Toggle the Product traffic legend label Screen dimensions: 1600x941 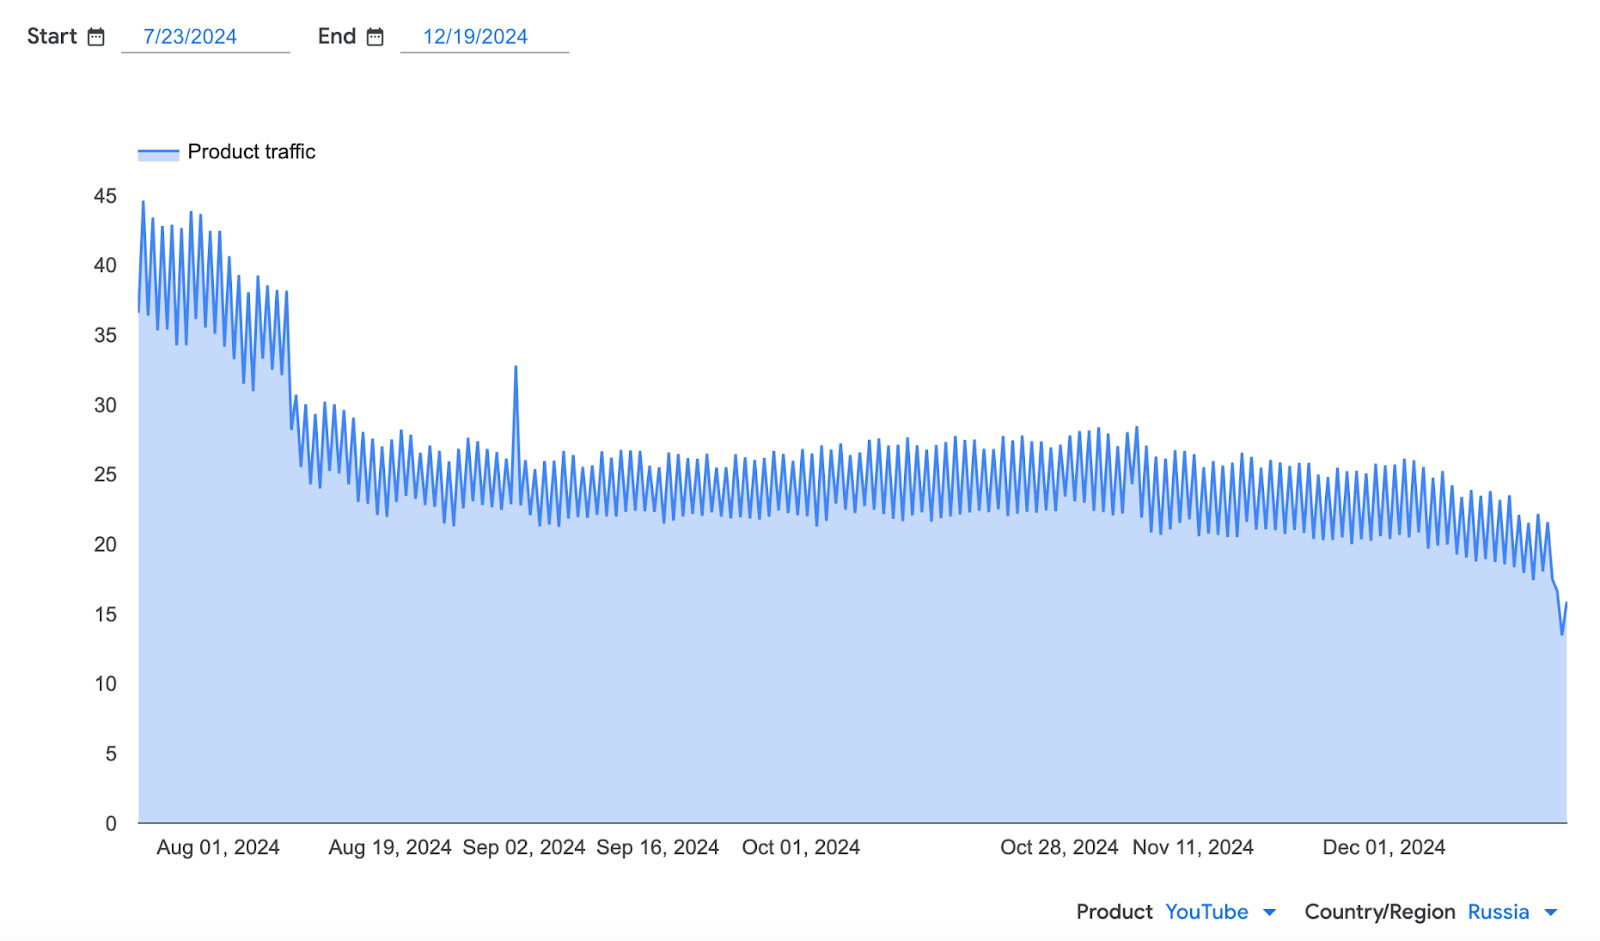[x=251, y=152]
